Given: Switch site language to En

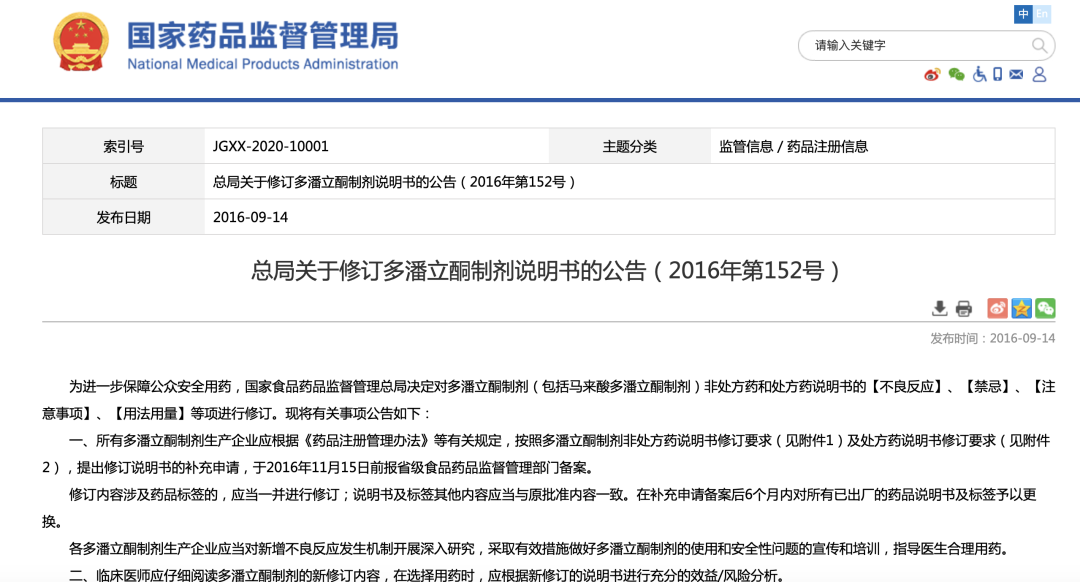Looking at the screenshot, I should point(1042,14).
